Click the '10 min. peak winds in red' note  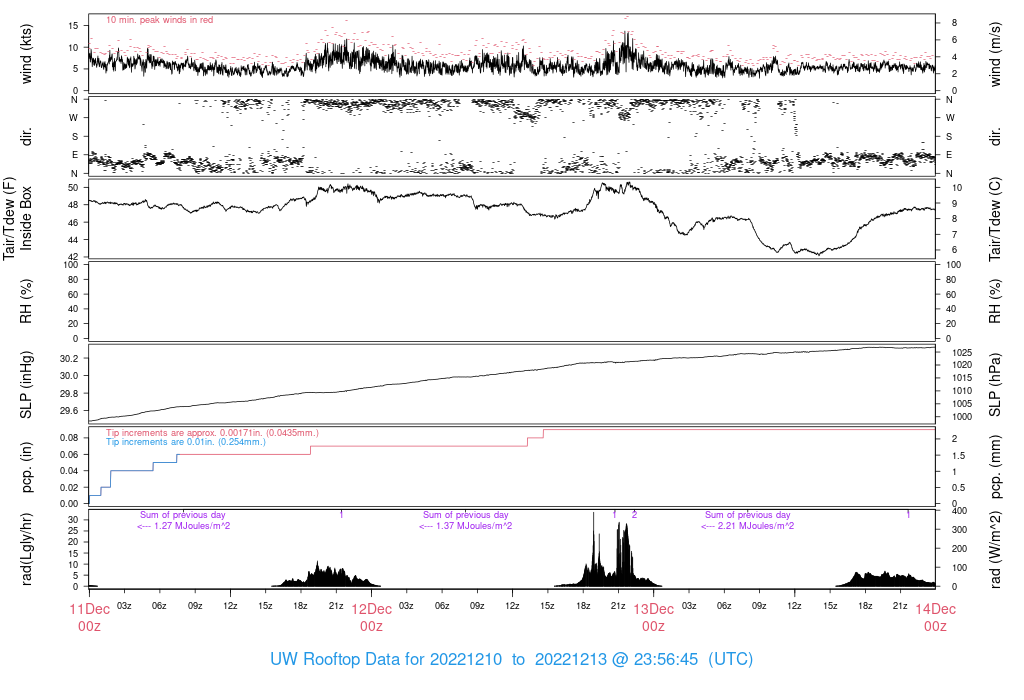click(x=159, y=20)
